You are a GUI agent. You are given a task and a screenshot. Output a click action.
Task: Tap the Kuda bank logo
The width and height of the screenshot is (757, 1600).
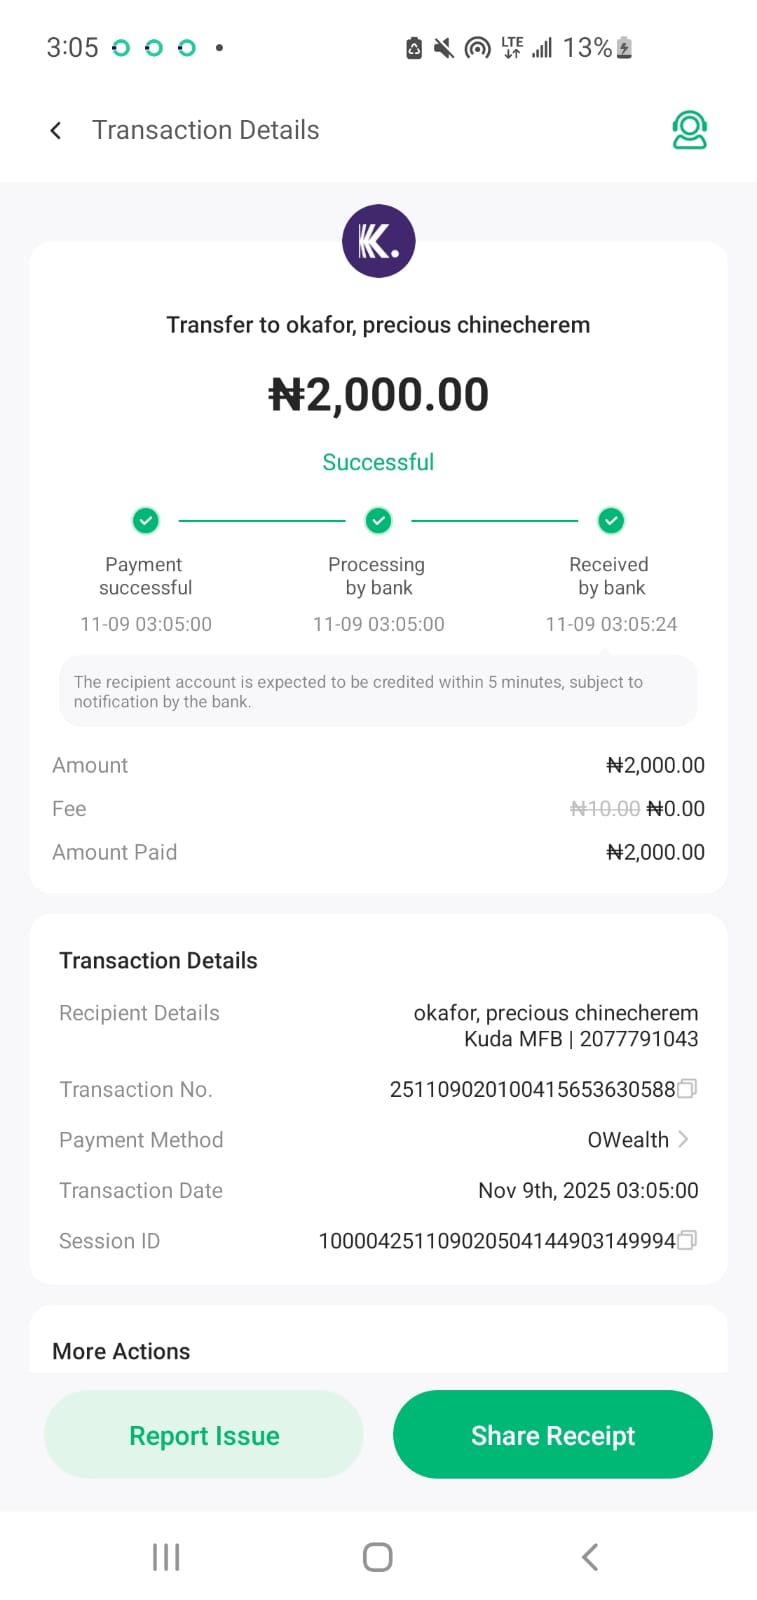click(x=378, y=241)
